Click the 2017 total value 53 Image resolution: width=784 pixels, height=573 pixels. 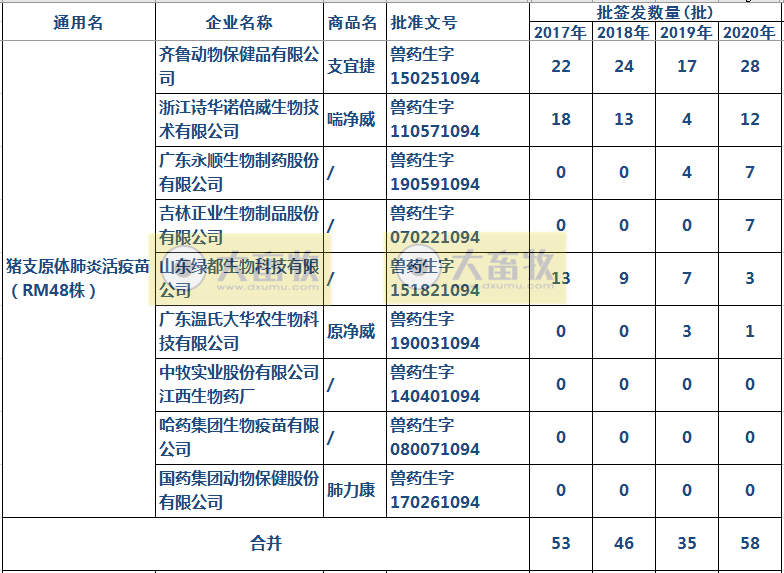560,544
